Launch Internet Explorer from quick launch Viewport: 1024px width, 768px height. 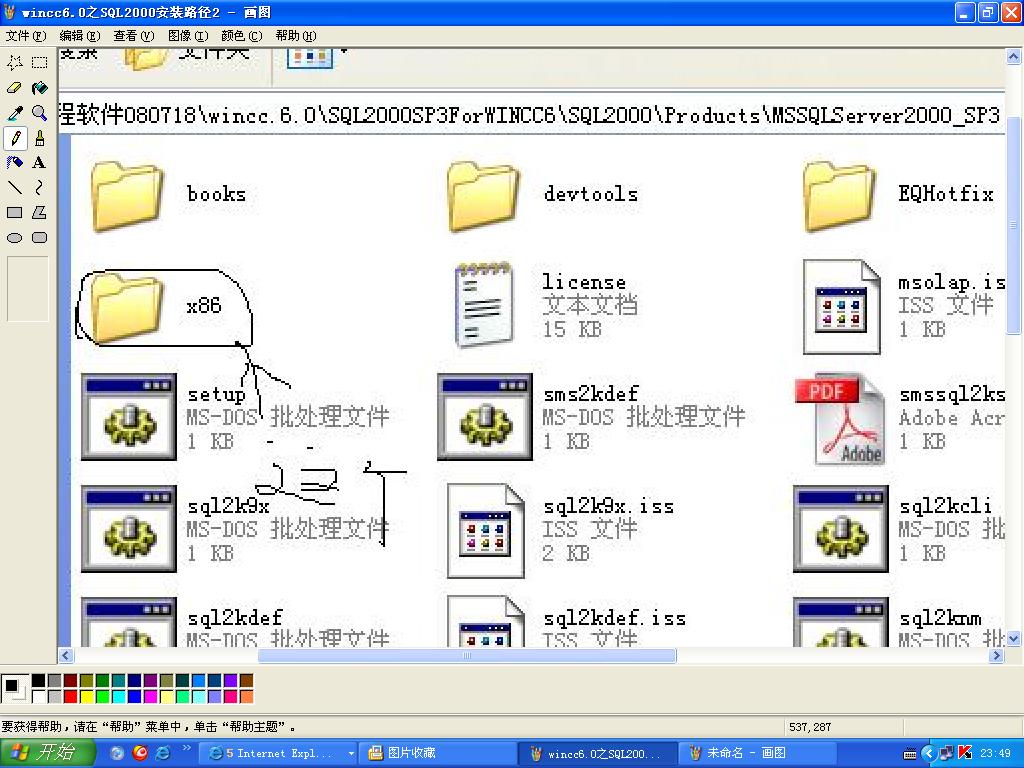pos(163,753)
